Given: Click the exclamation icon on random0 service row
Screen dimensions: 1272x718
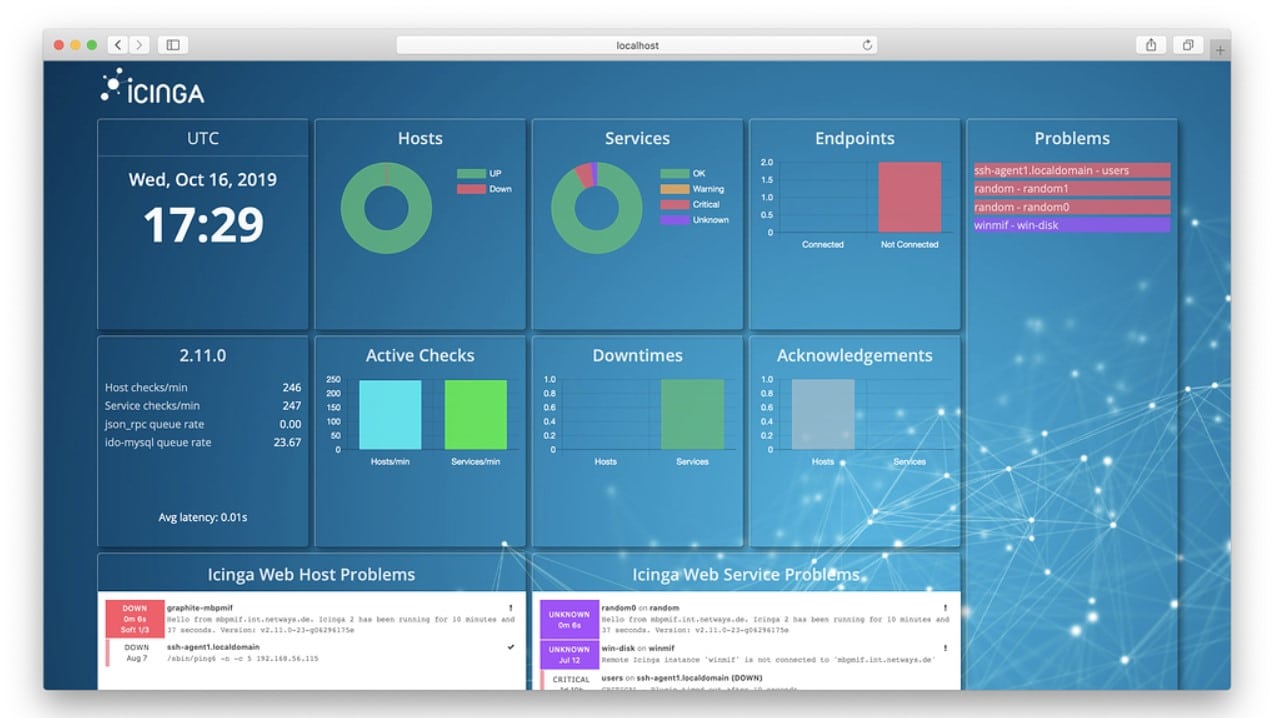Looking at the screenshot, I should pos(944,607).
